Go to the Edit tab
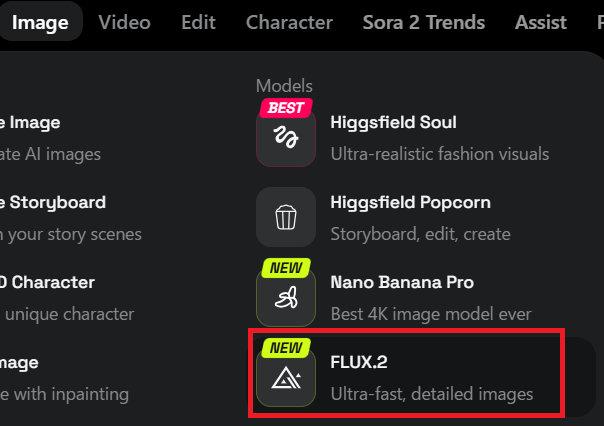Viewport: 604px width, 426px height. pos(198,22)
